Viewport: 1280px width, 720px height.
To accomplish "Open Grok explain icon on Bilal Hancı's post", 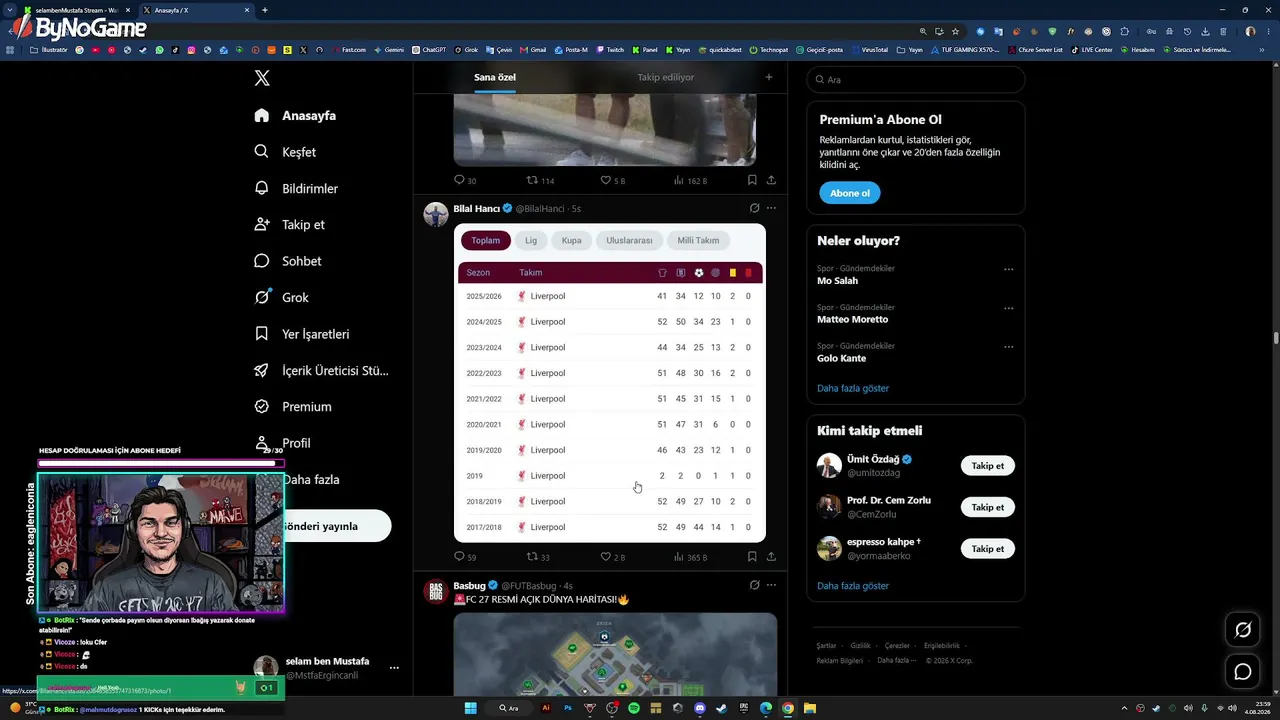I will click(754, 208).
